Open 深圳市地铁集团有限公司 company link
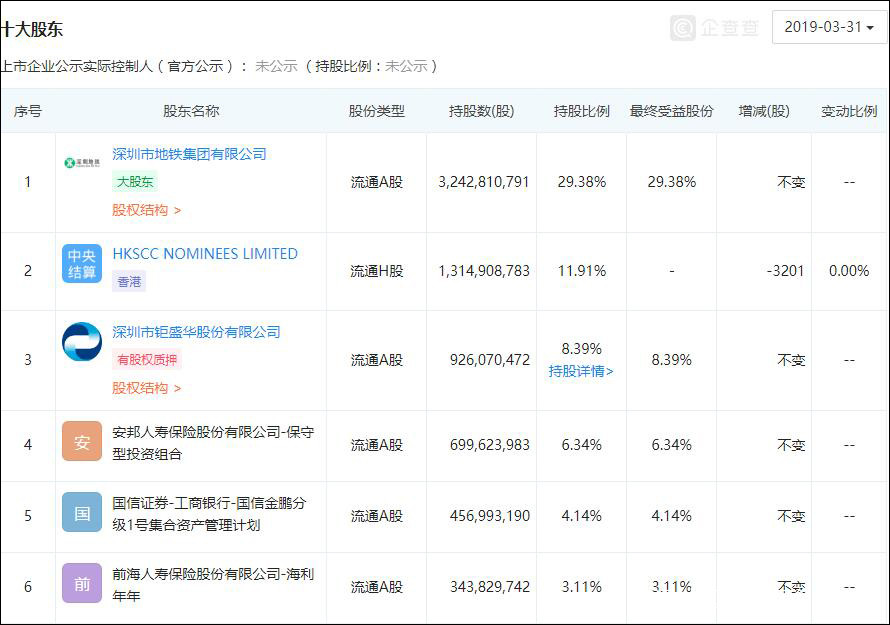 190,154
